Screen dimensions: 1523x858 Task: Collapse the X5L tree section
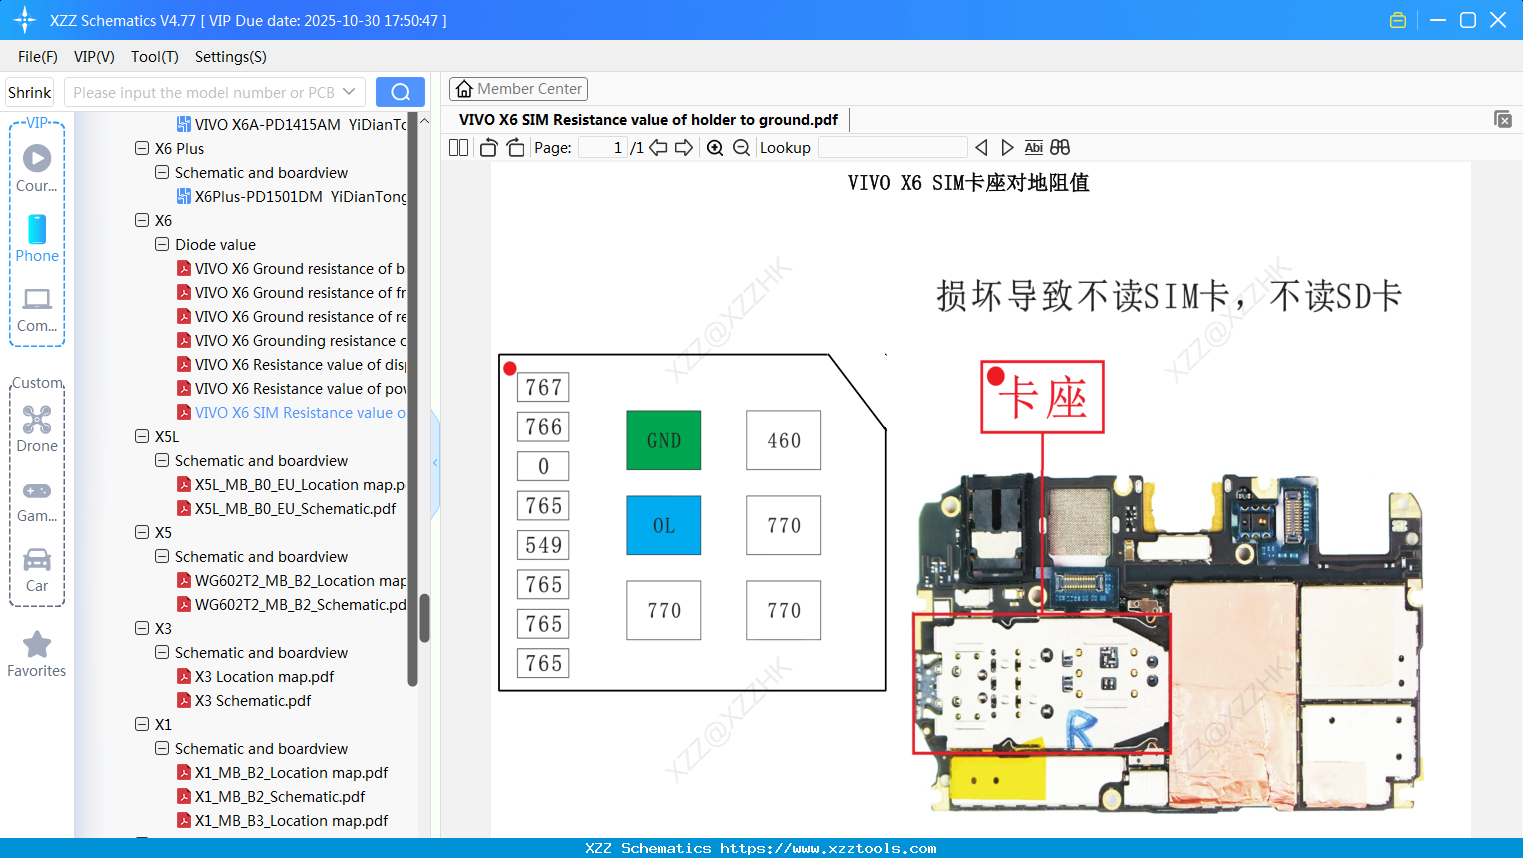[x=141, y=436]
